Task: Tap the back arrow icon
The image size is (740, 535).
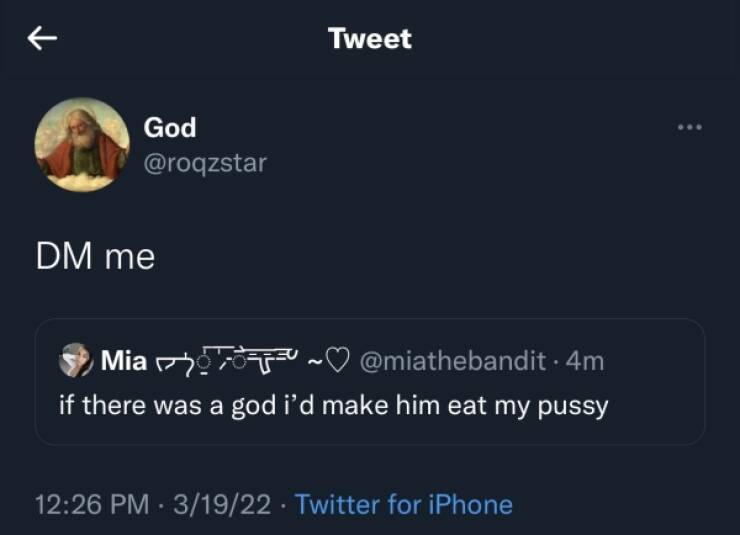Action: coord(40,39)
